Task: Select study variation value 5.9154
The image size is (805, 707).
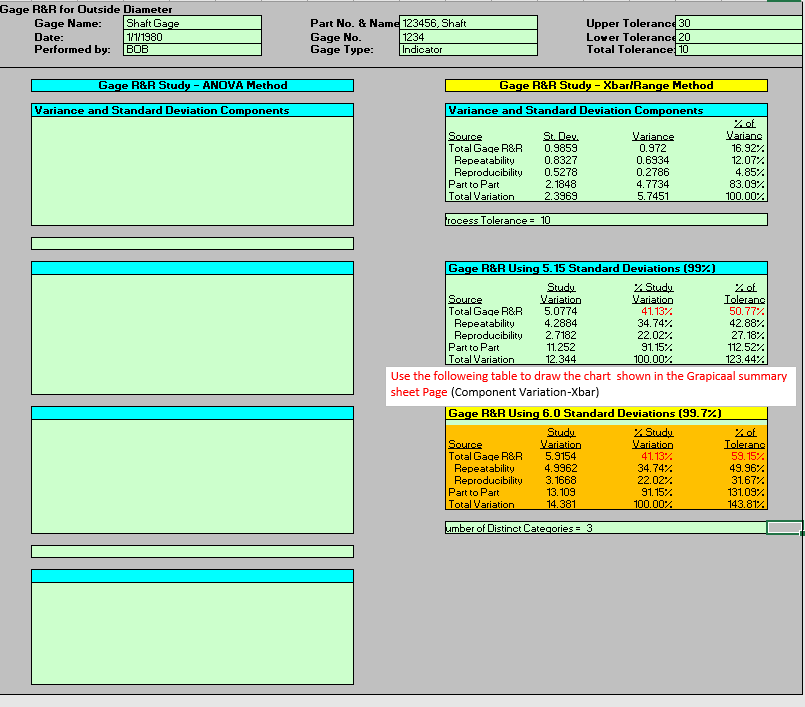Action: pyautogui.click(x=561, y=456)
